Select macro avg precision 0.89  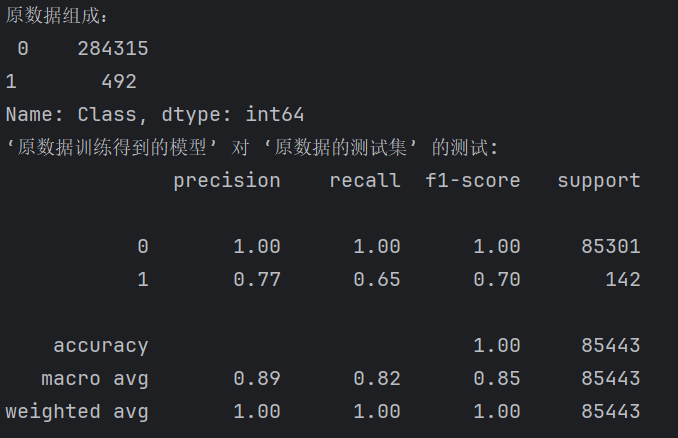pyautogui.click(x=257, y=379)
